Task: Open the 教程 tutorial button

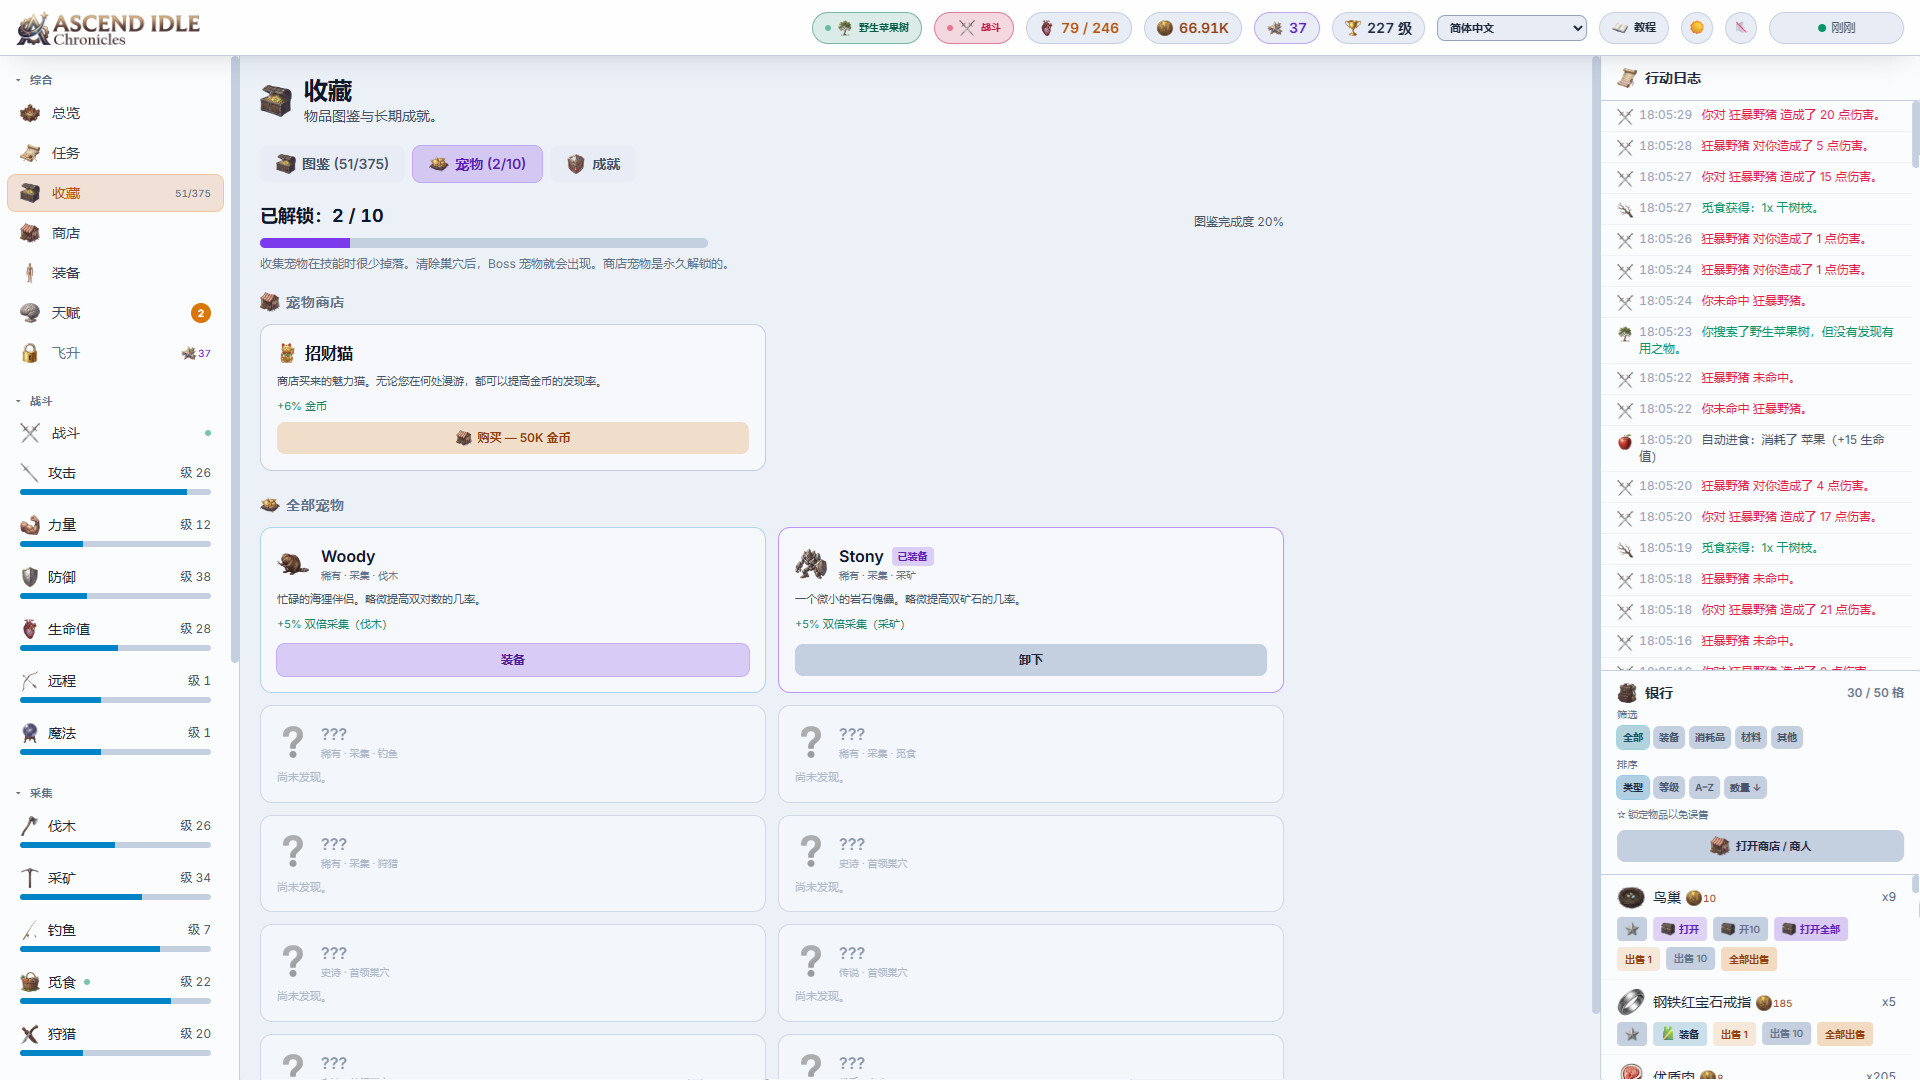Action: coord(1634,28)
